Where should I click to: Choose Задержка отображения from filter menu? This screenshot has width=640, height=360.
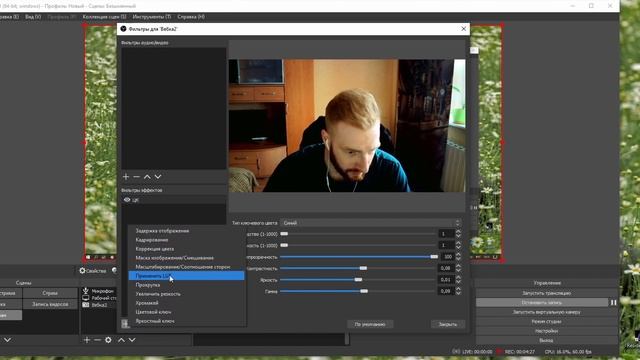pyautogui.click(x=187, y=231)
